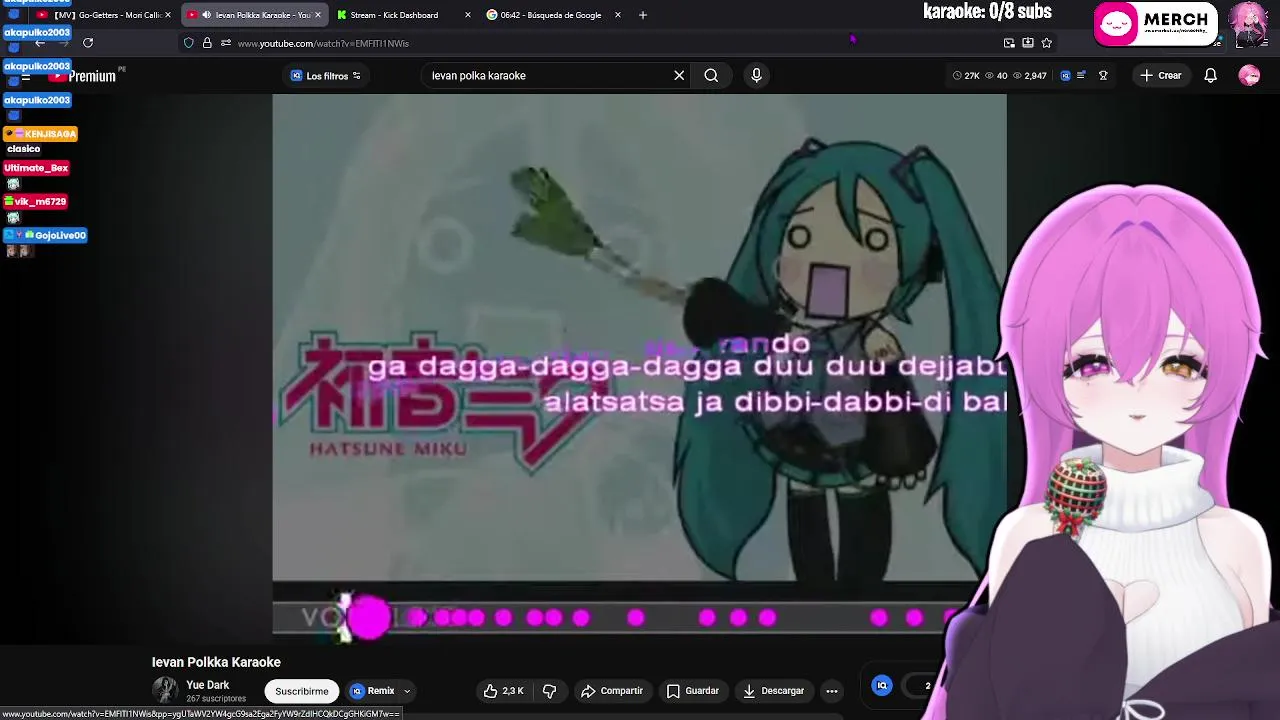The height and width of the screenshot is (720, 1280).
Task: Close the Búsqueda de Google tab
Action: (x=618, y=15)
